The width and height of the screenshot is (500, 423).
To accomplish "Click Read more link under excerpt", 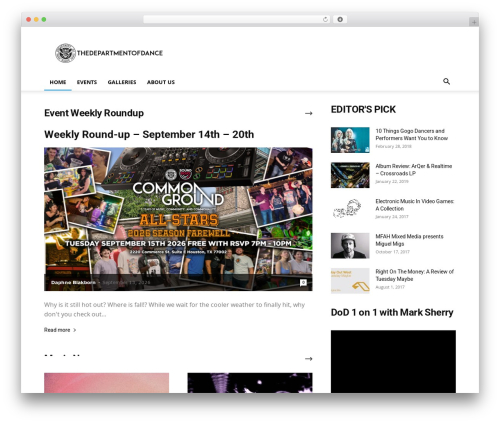I will 60,330.
